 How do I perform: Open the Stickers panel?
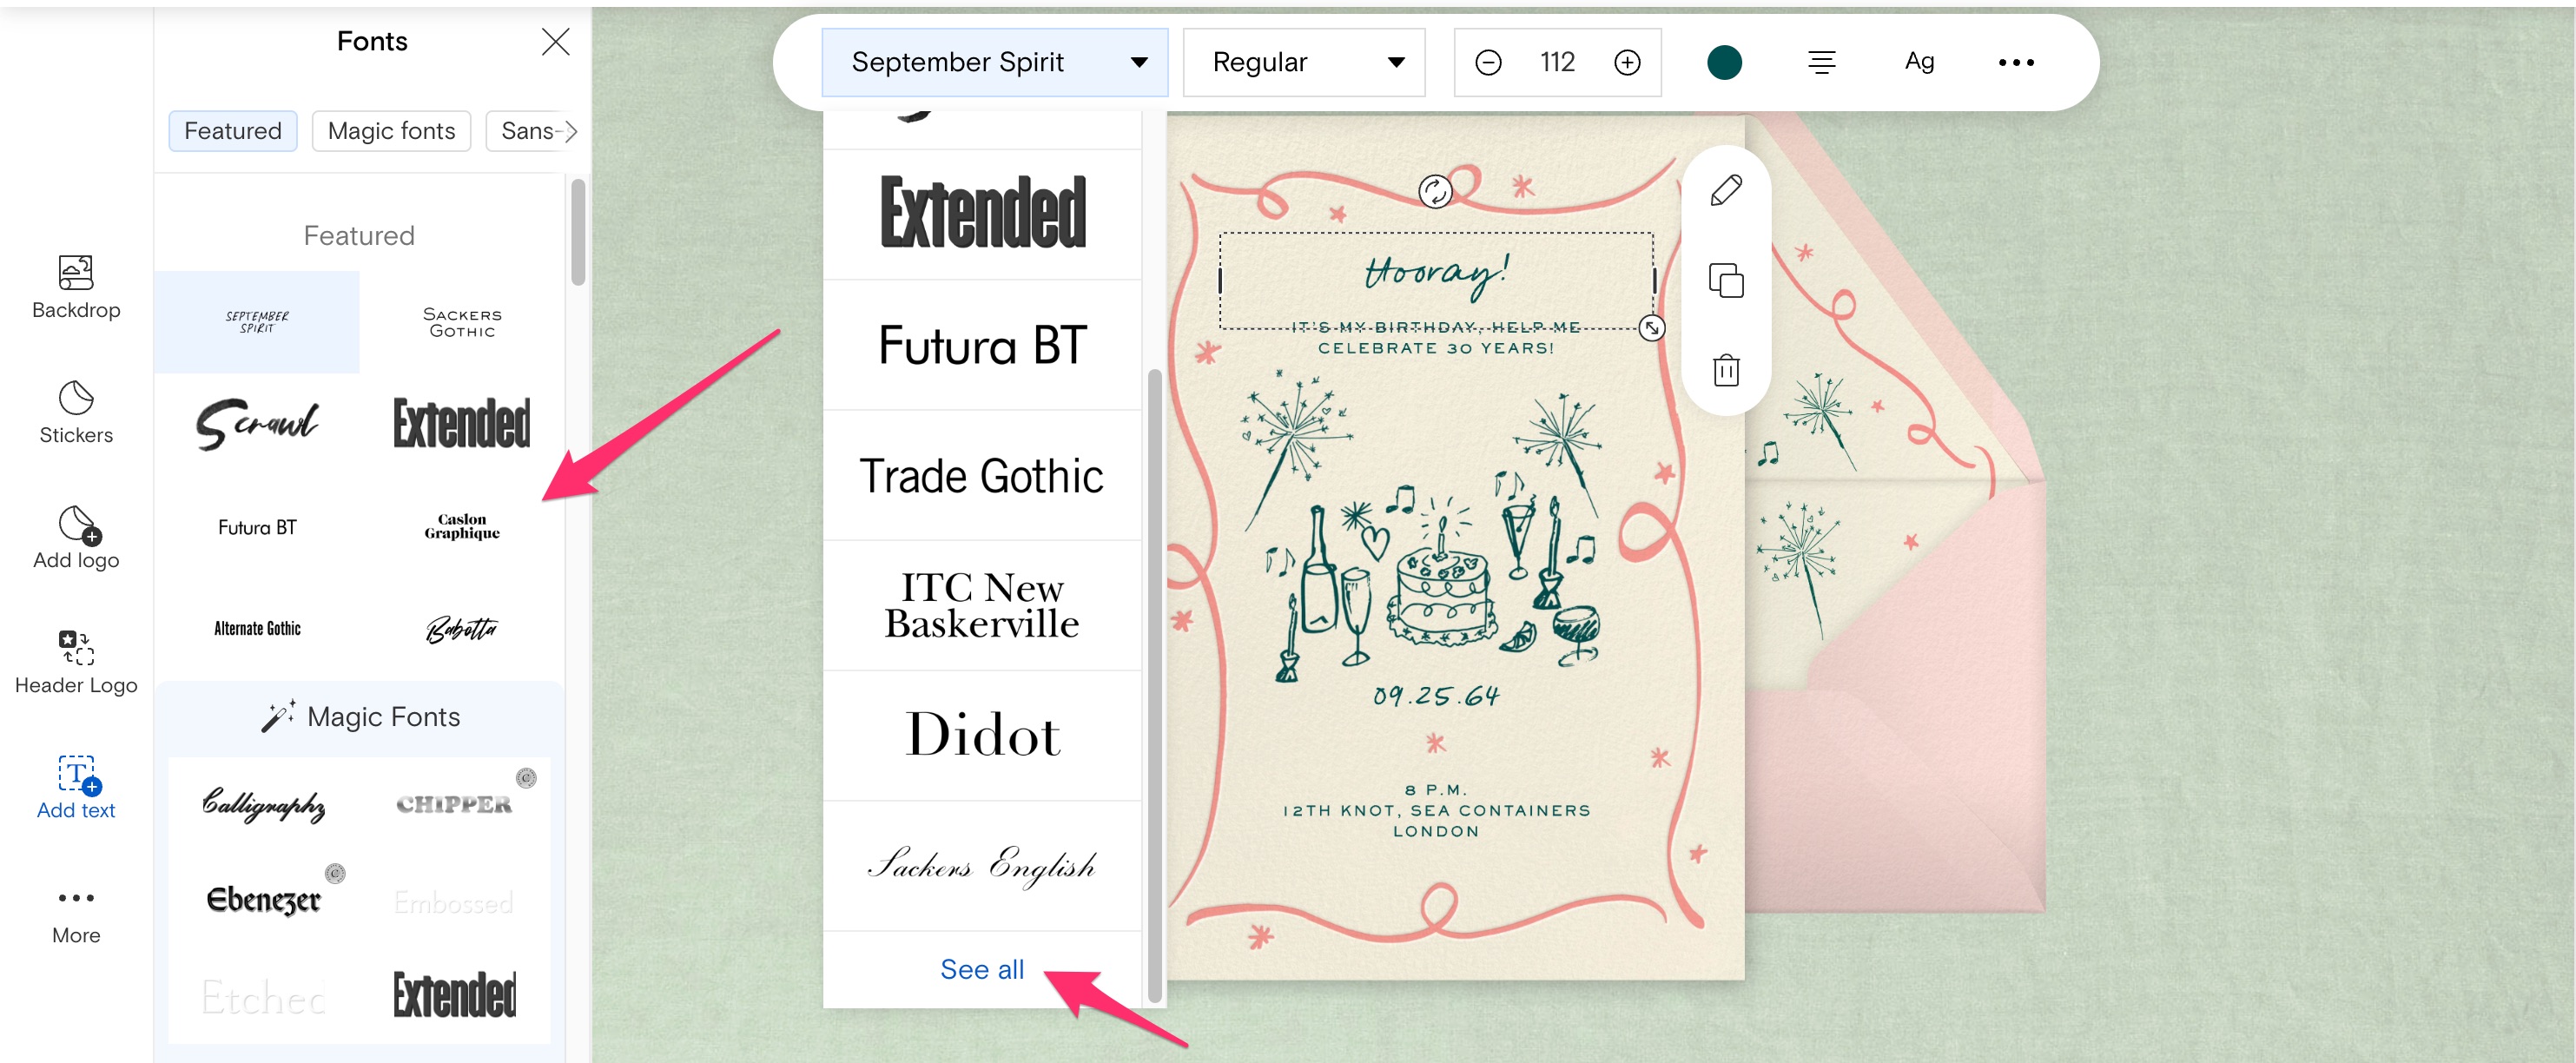[76, 412]
